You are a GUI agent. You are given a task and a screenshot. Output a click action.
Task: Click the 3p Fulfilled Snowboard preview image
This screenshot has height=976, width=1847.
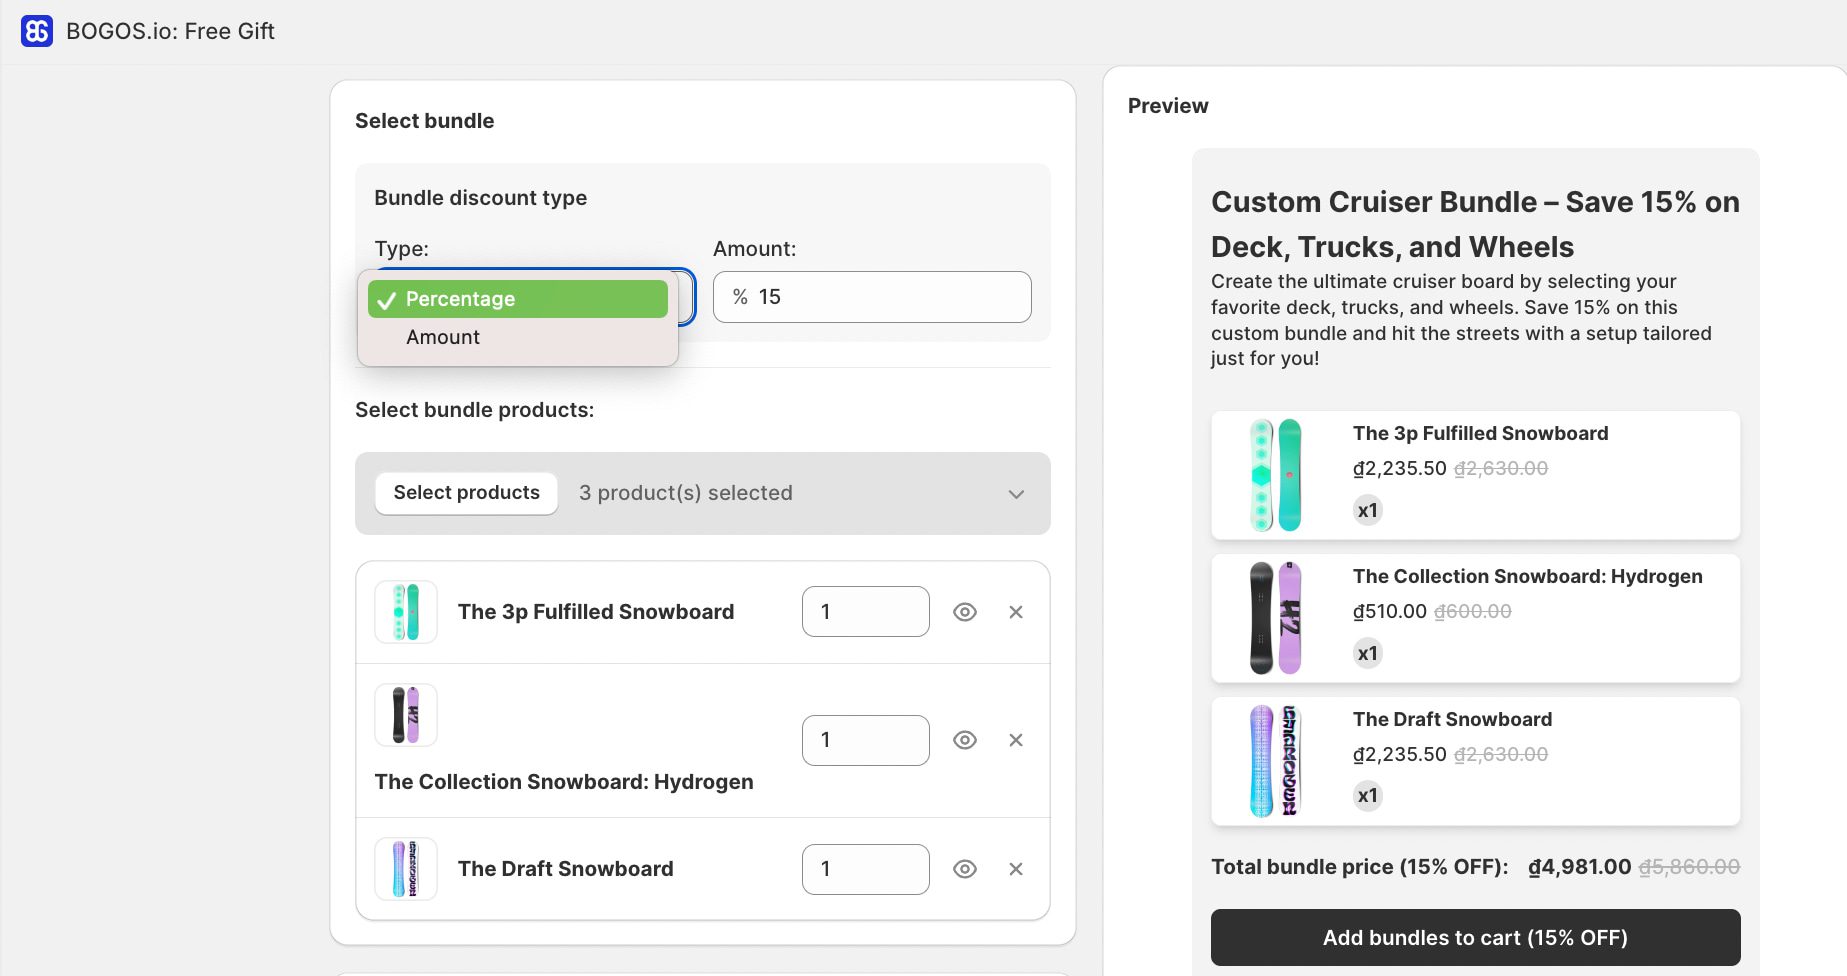coord(1275,475)
